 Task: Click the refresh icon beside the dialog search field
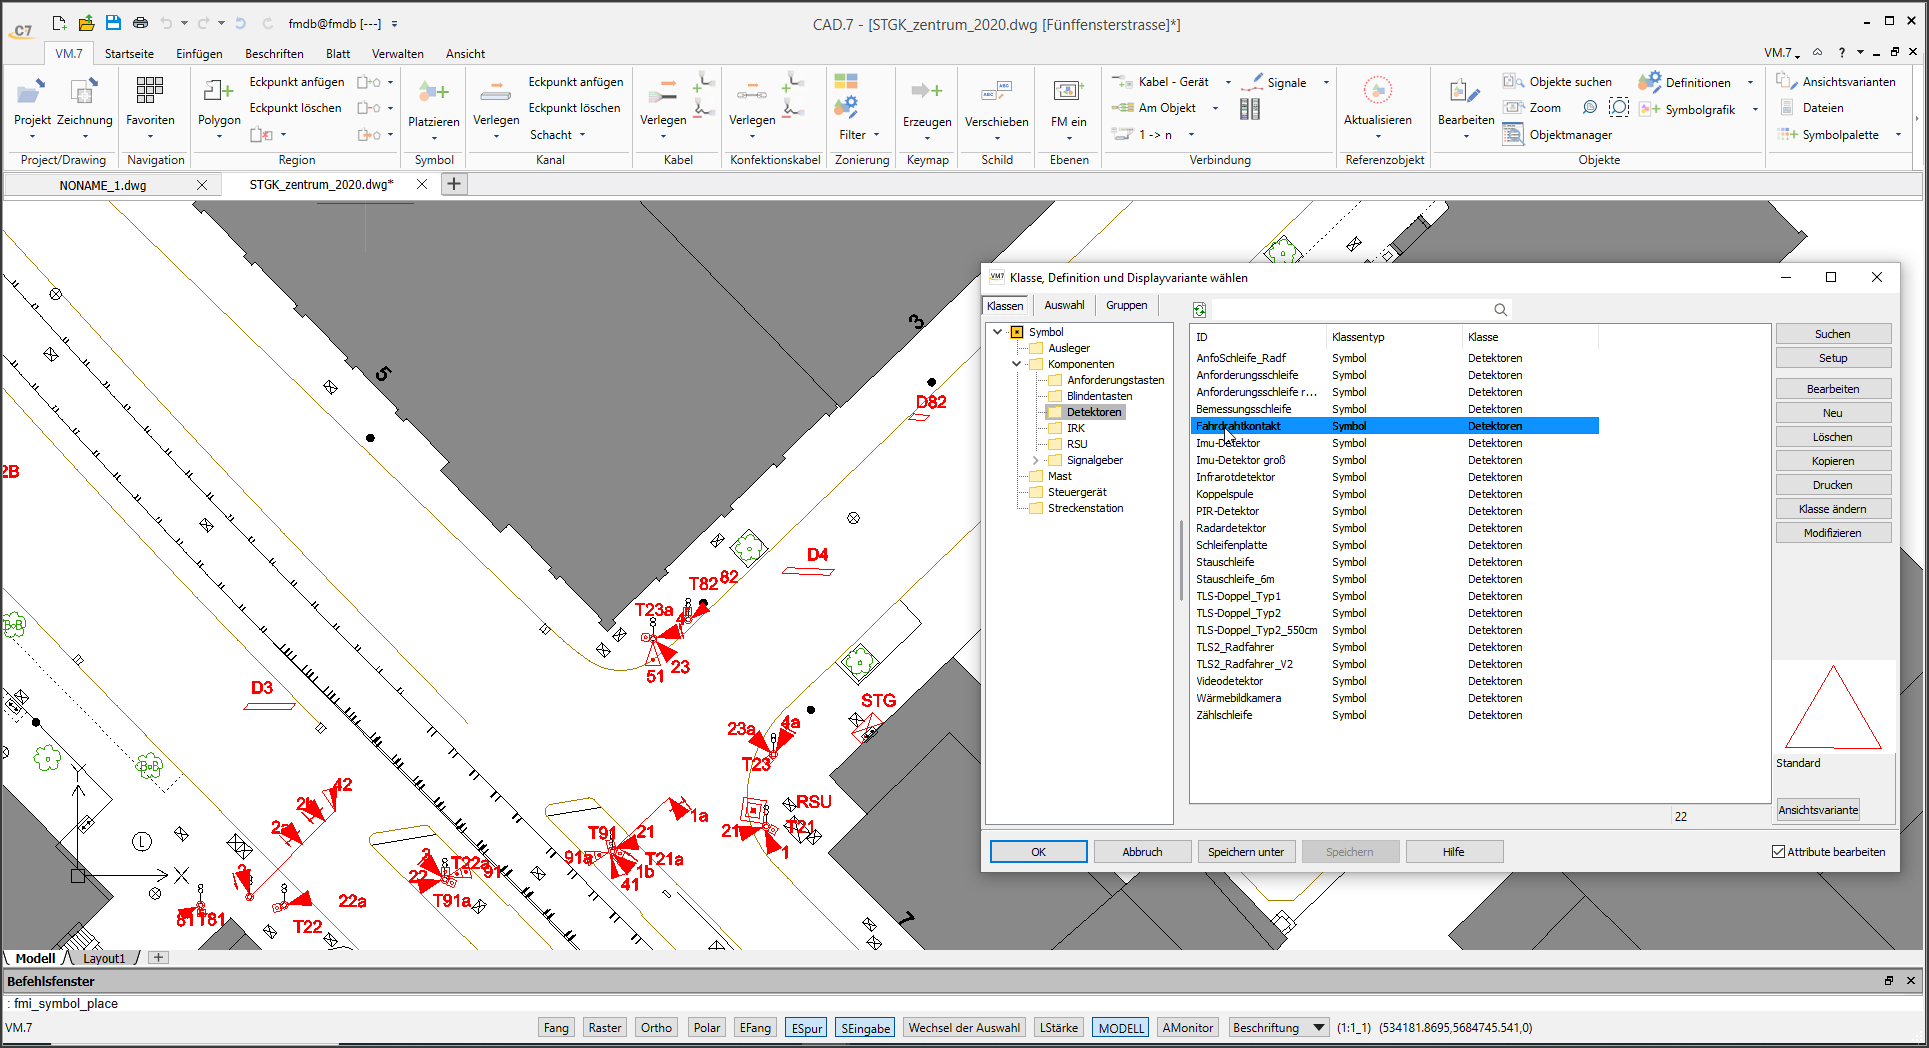[1199, 310]
